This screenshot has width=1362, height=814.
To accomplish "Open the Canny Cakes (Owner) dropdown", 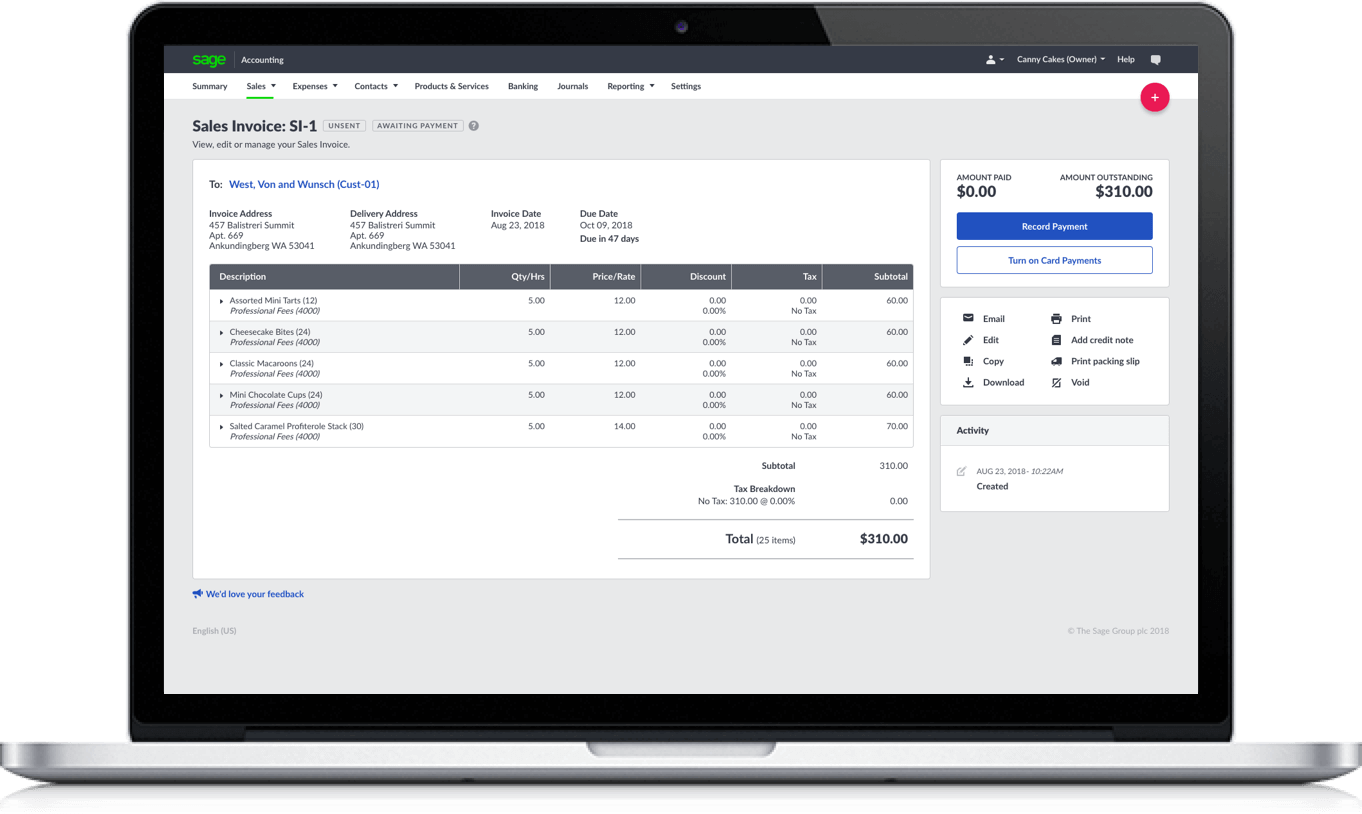I will (x=1060, y=60).
